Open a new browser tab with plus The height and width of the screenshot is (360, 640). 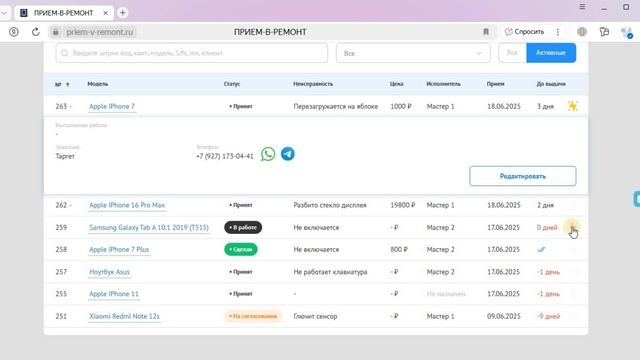tap(122, 13)
